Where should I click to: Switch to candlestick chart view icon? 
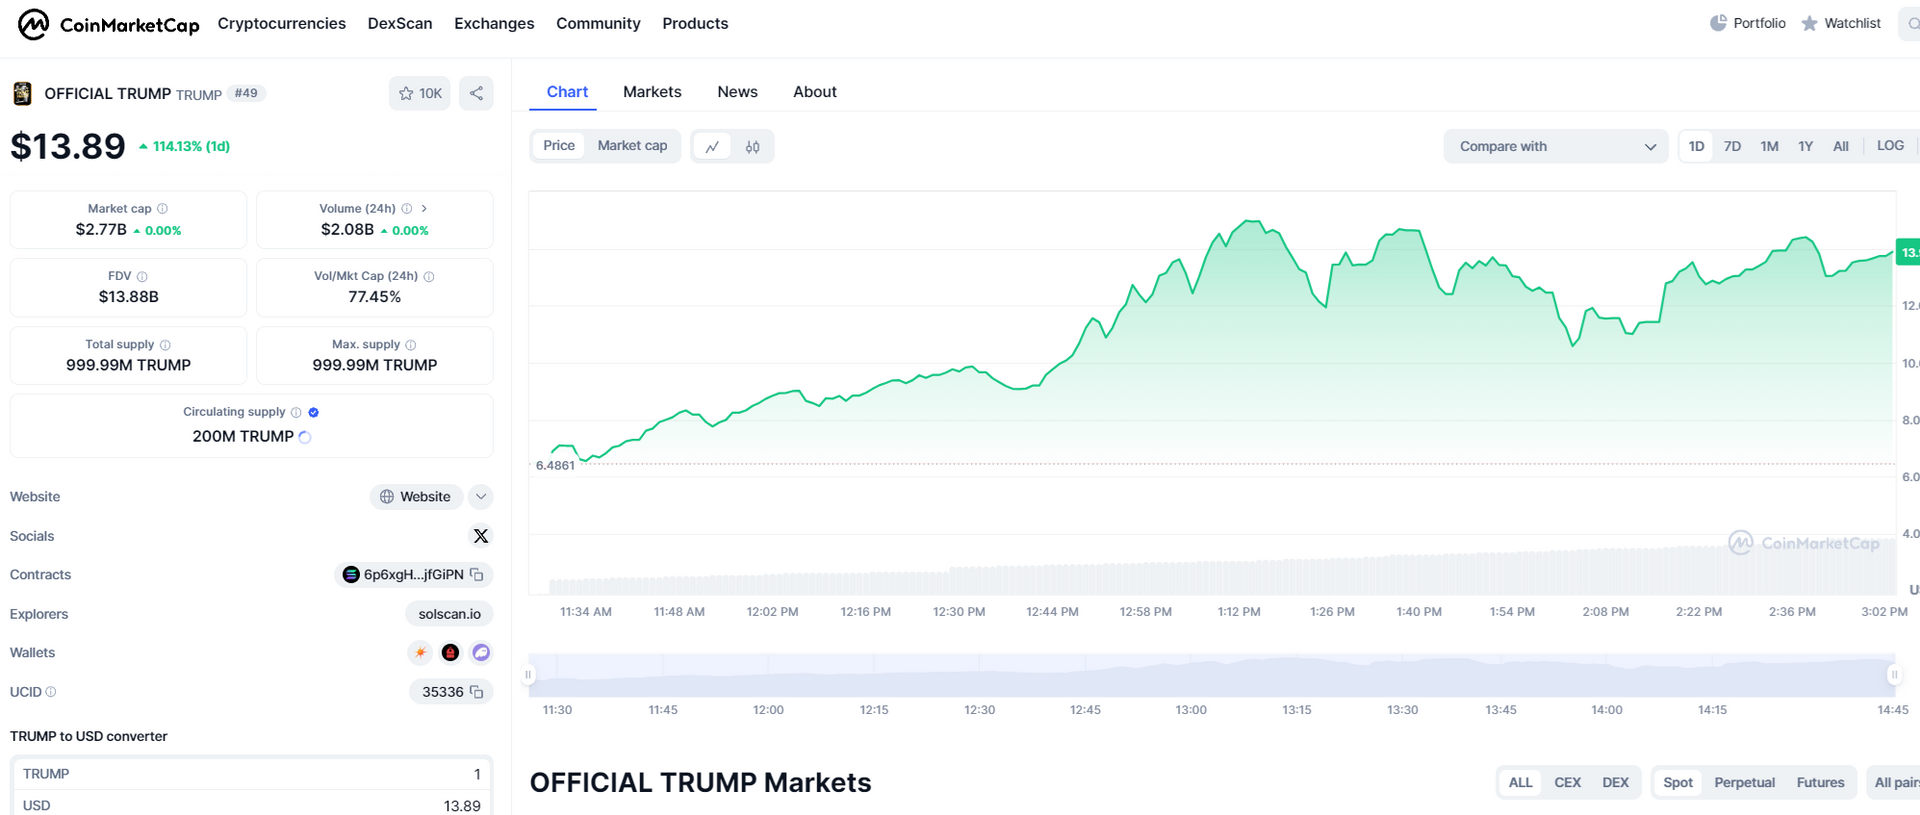[x=752, y=146]
